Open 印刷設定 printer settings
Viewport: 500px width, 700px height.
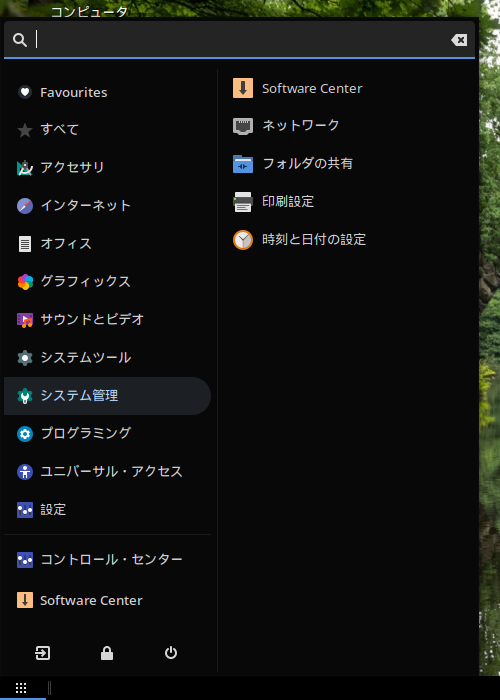(x=273, y=202)
